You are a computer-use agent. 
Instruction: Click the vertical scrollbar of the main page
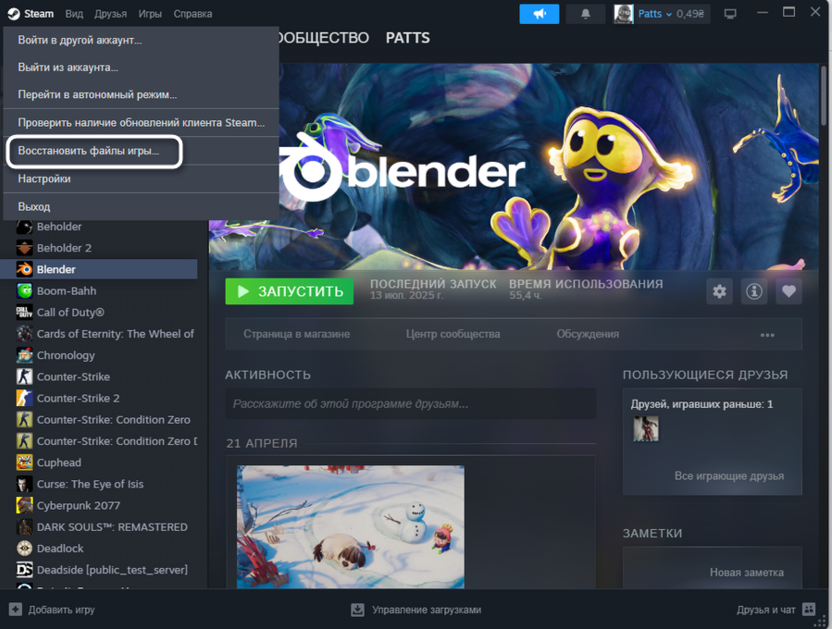(x=824, y=96)
